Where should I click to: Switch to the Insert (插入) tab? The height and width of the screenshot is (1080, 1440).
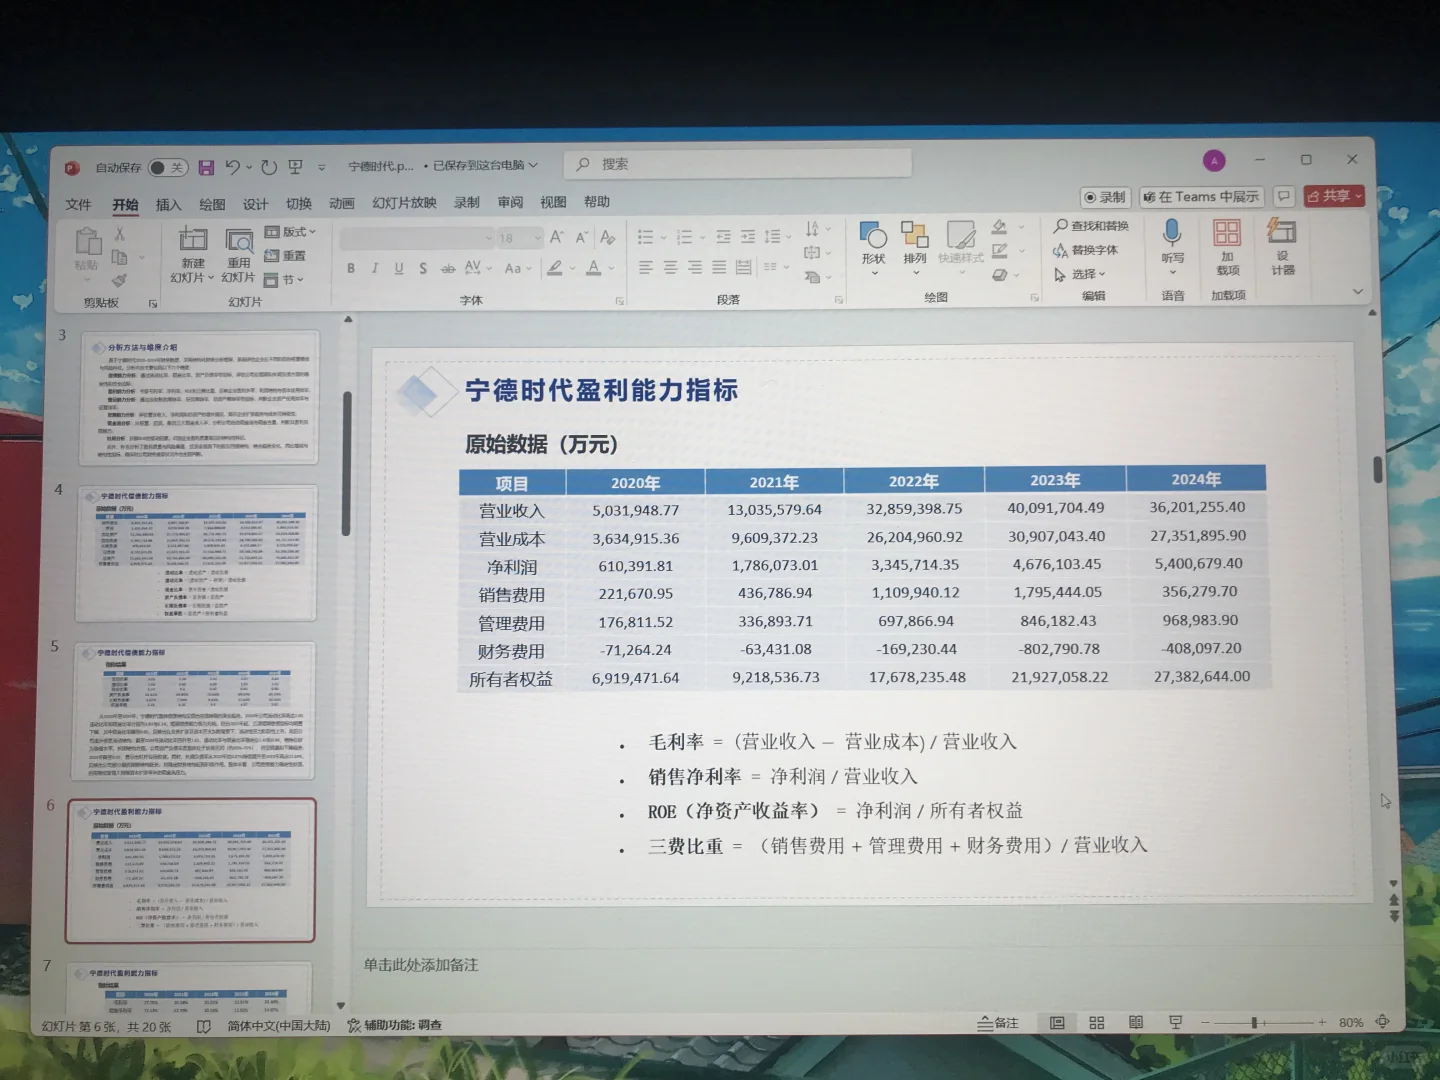click(x=168, y=204)
